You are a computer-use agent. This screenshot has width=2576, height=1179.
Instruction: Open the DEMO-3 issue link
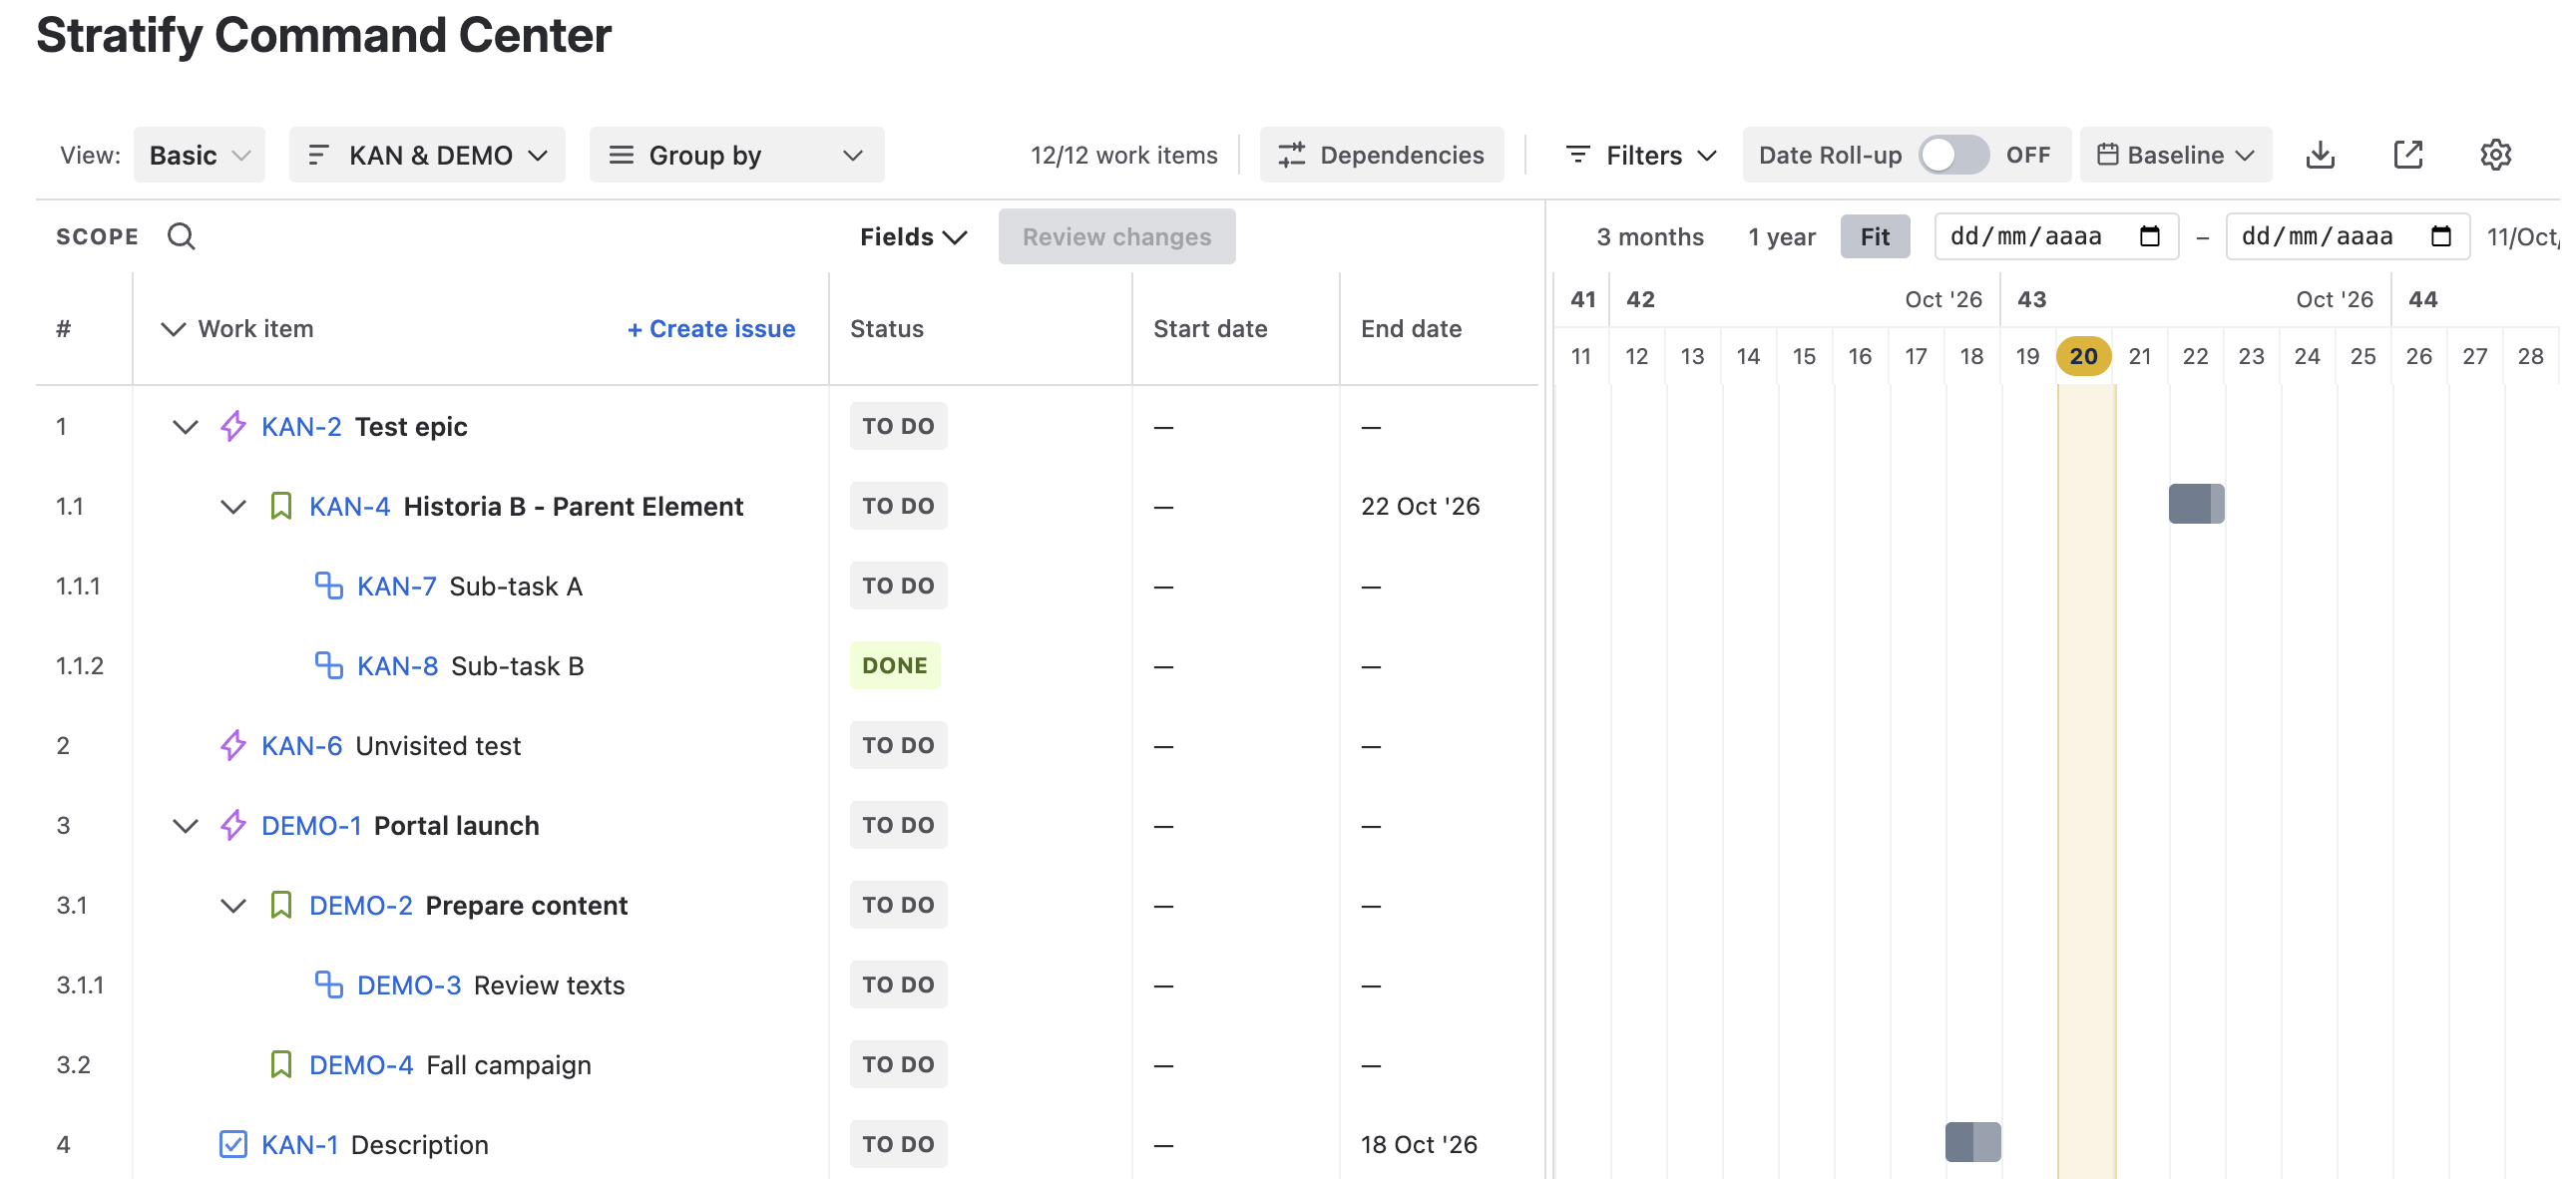click(x=409, y=985)
